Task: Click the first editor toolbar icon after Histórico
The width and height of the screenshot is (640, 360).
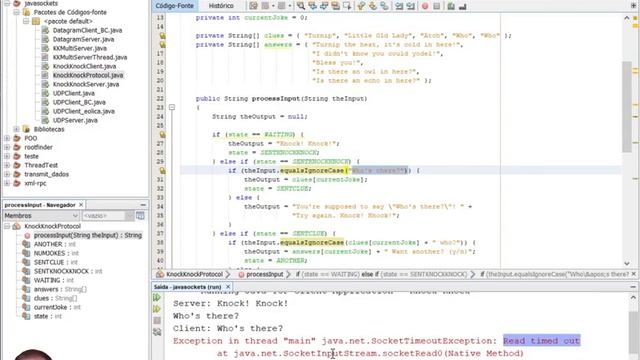Action: click(x=253, y=6)
